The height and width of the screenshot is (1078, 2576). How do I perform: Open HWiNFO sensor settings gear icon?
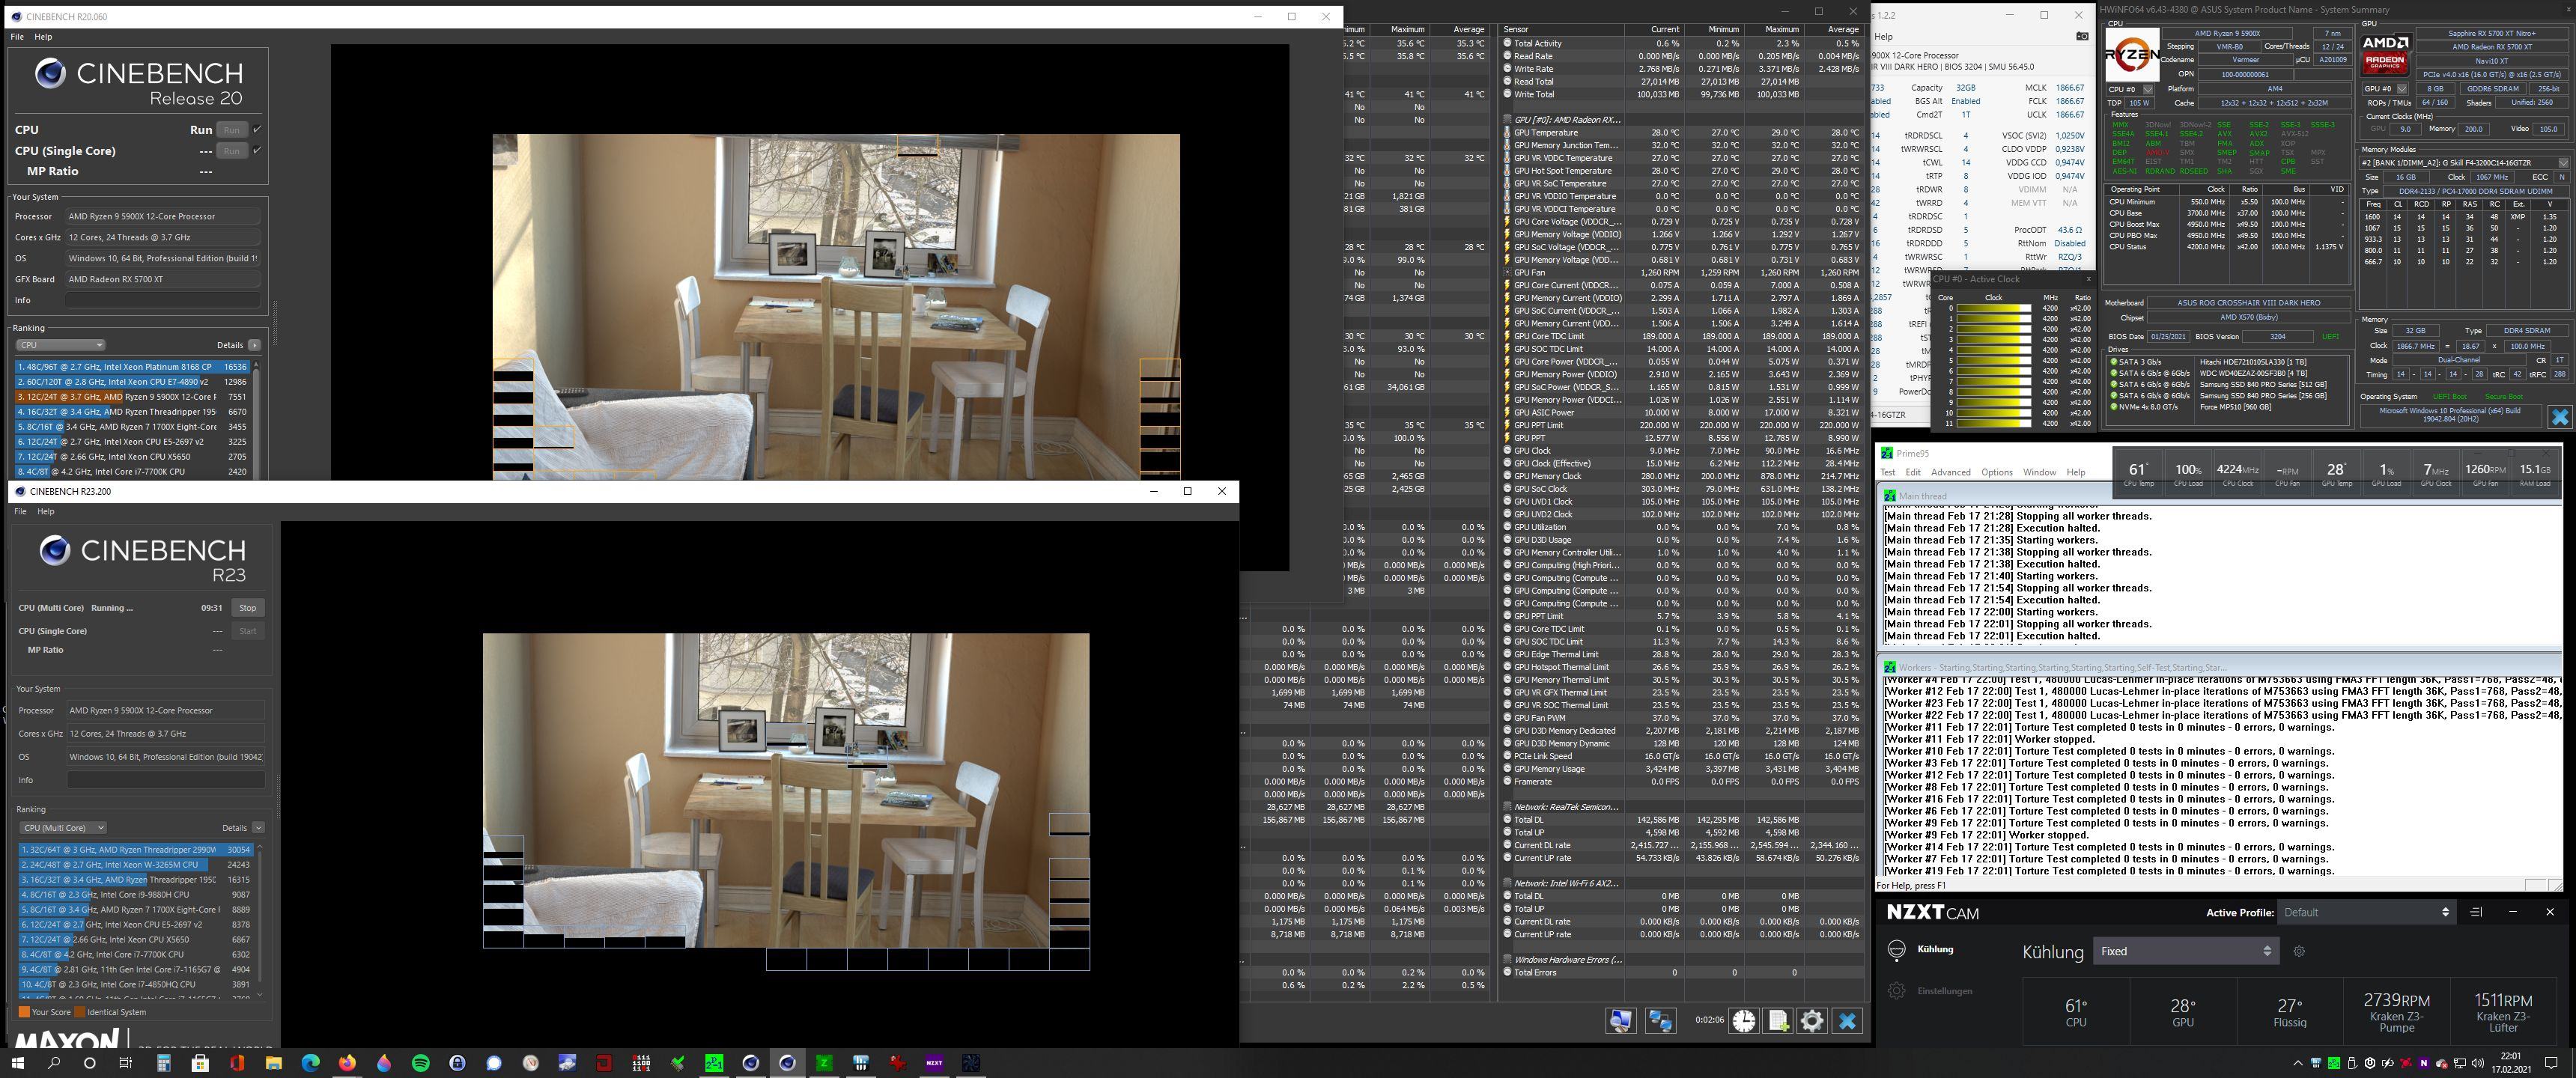(x=1812, y=1020)
